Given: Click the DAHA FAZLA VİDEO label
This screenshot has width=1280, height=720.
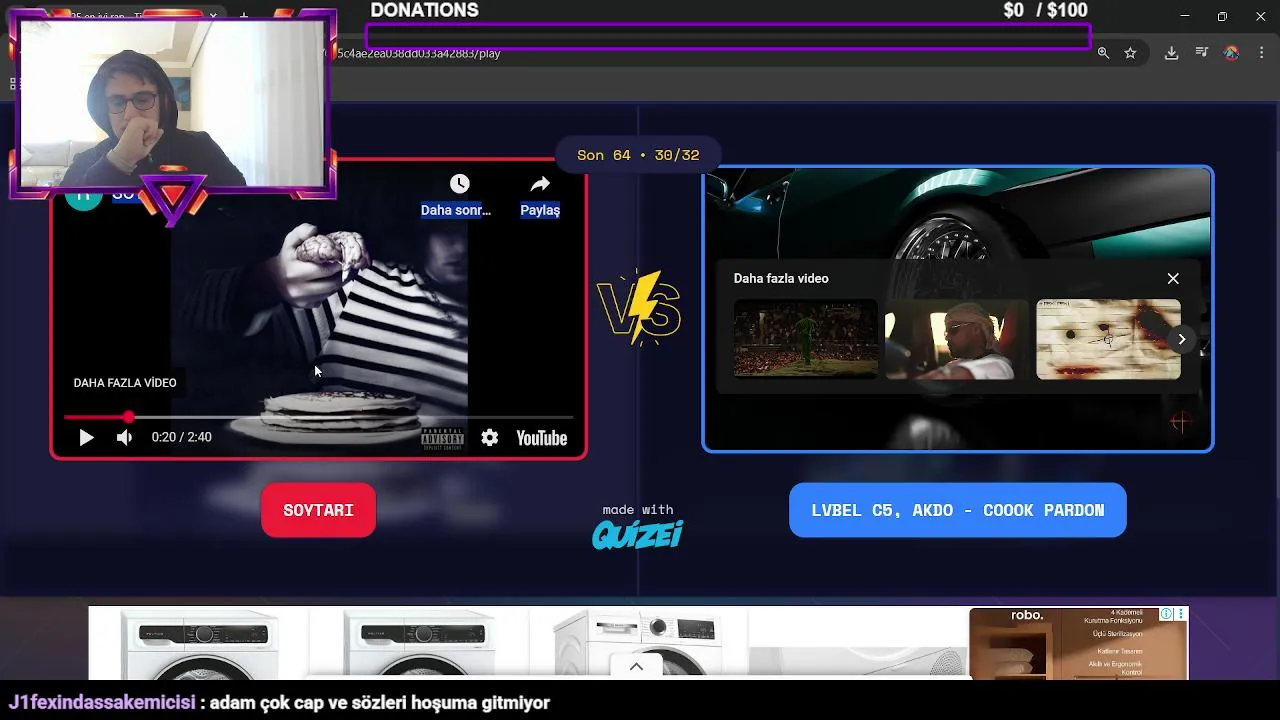Looking at the screenshot, I should pos(125,383).
